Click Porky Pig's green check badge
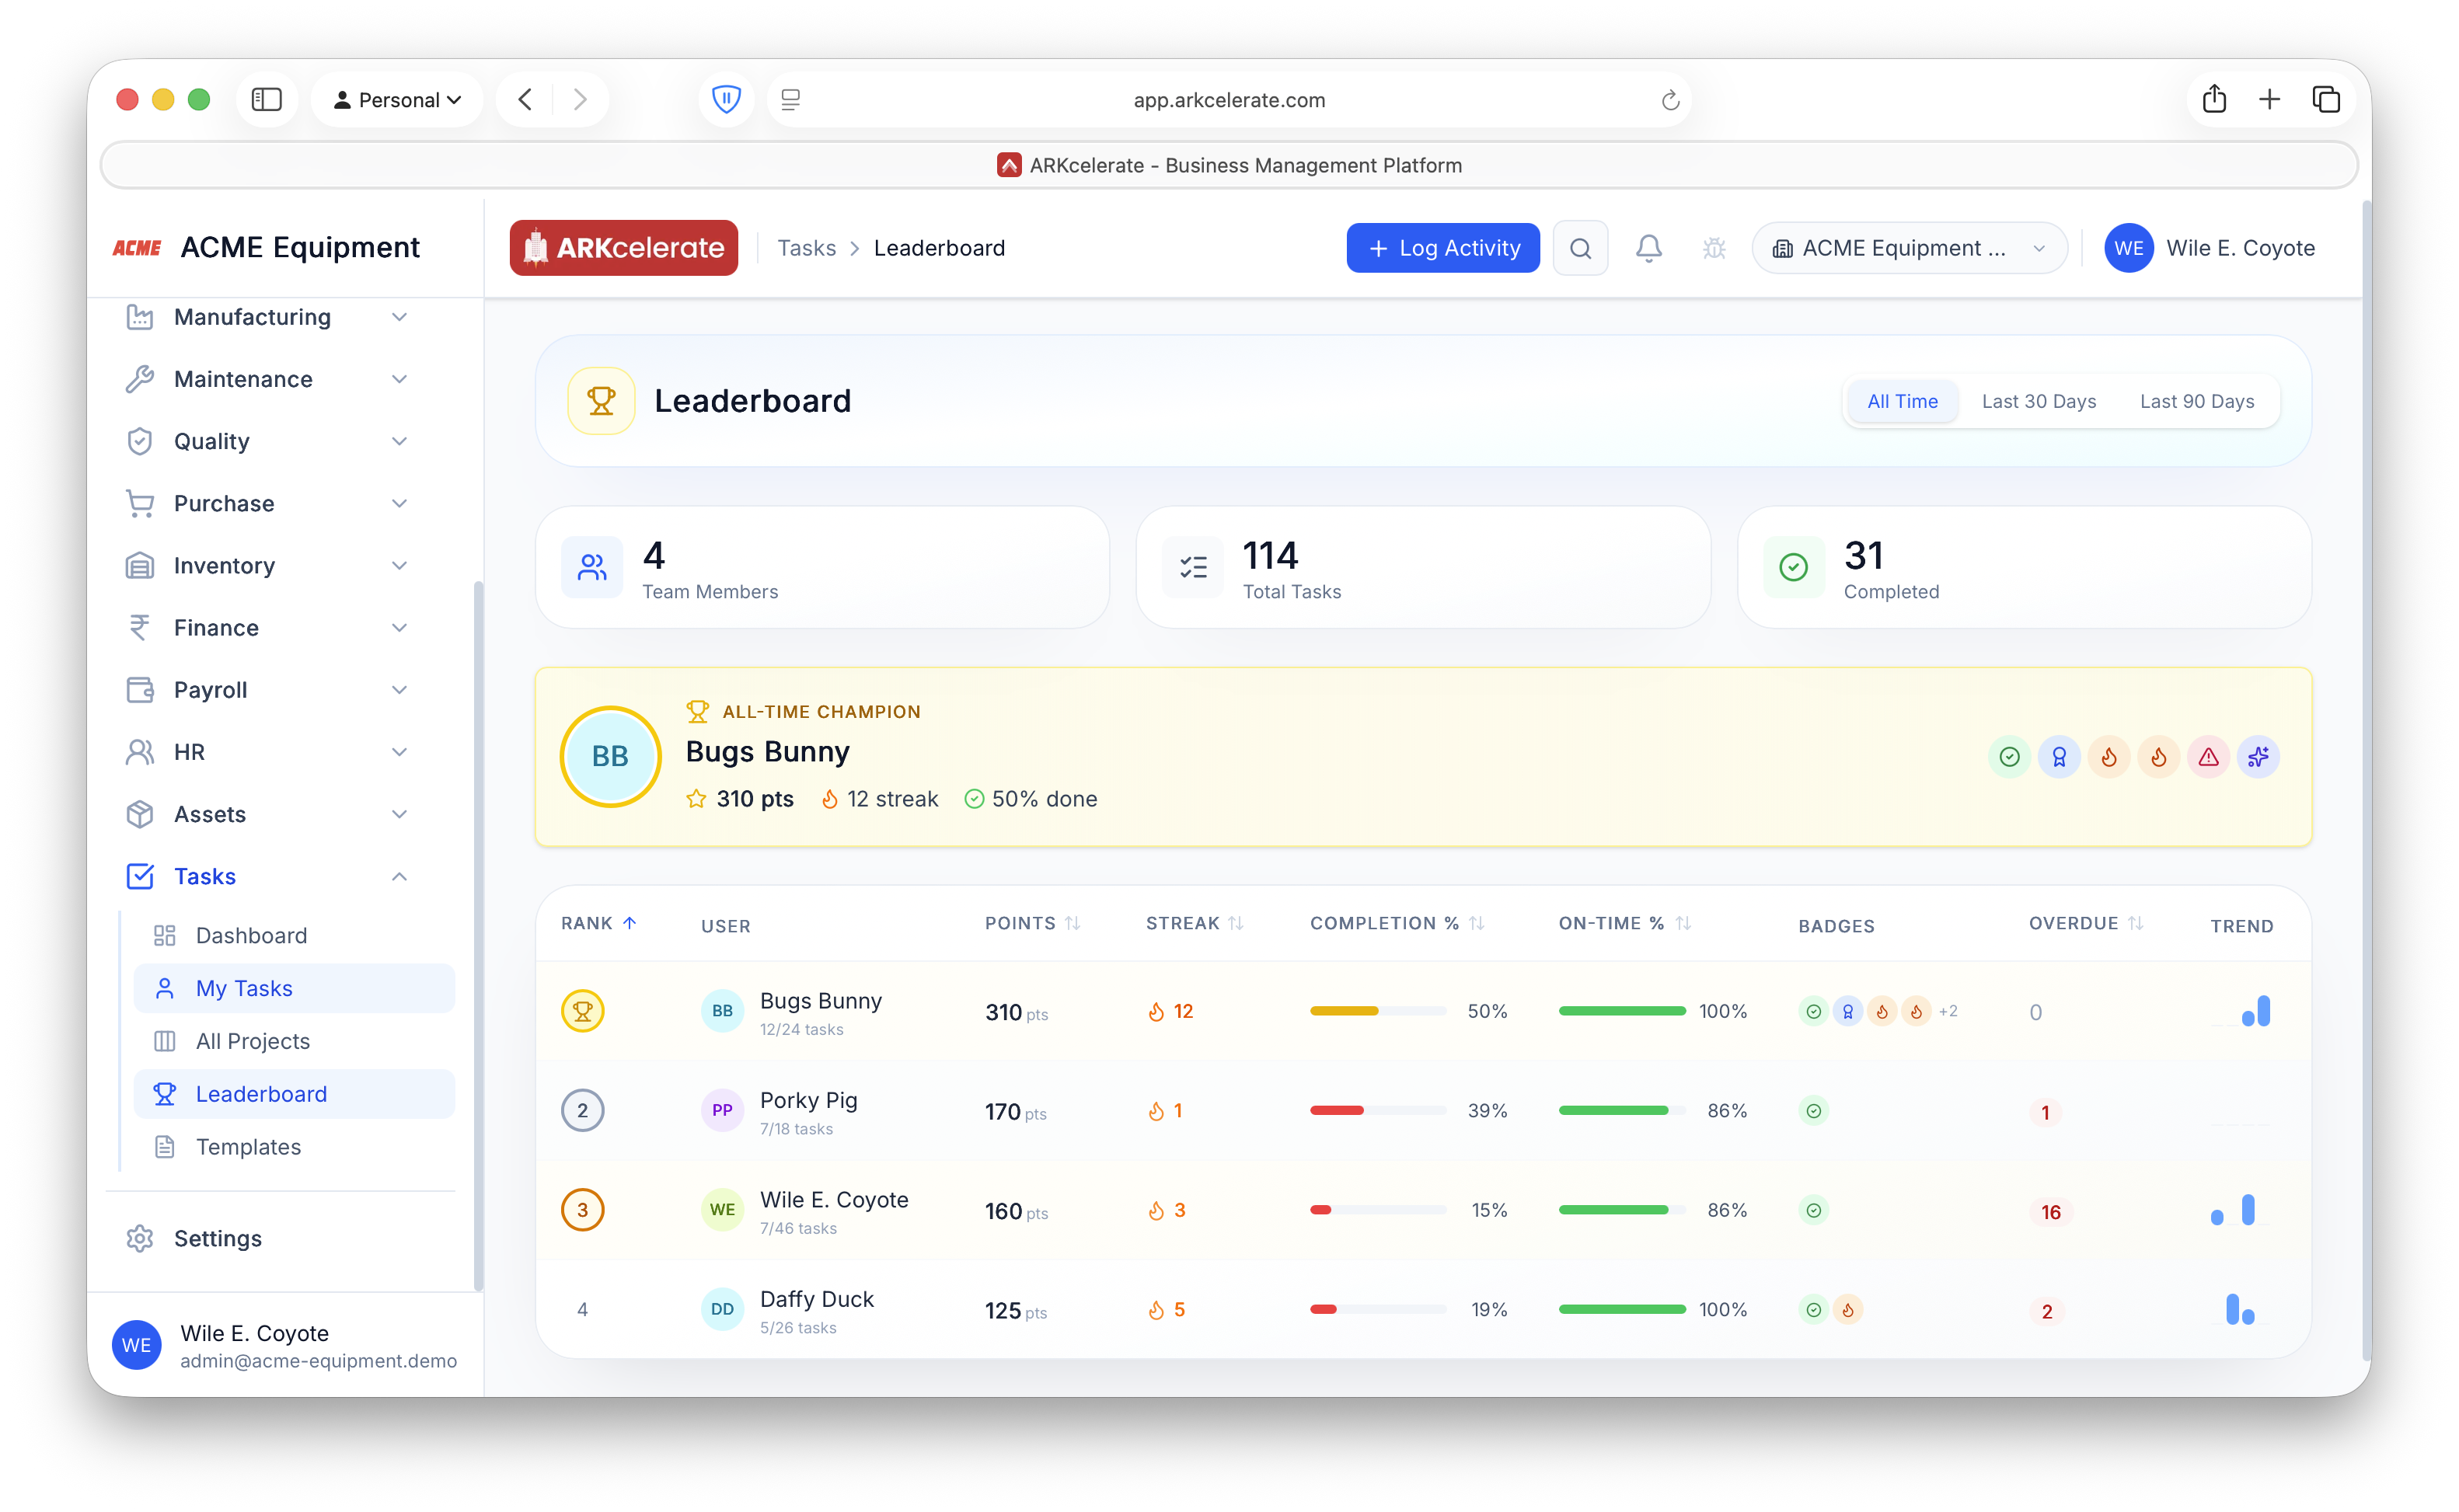The width and height of the screenshot is (2459, 1512). 1813,1110
